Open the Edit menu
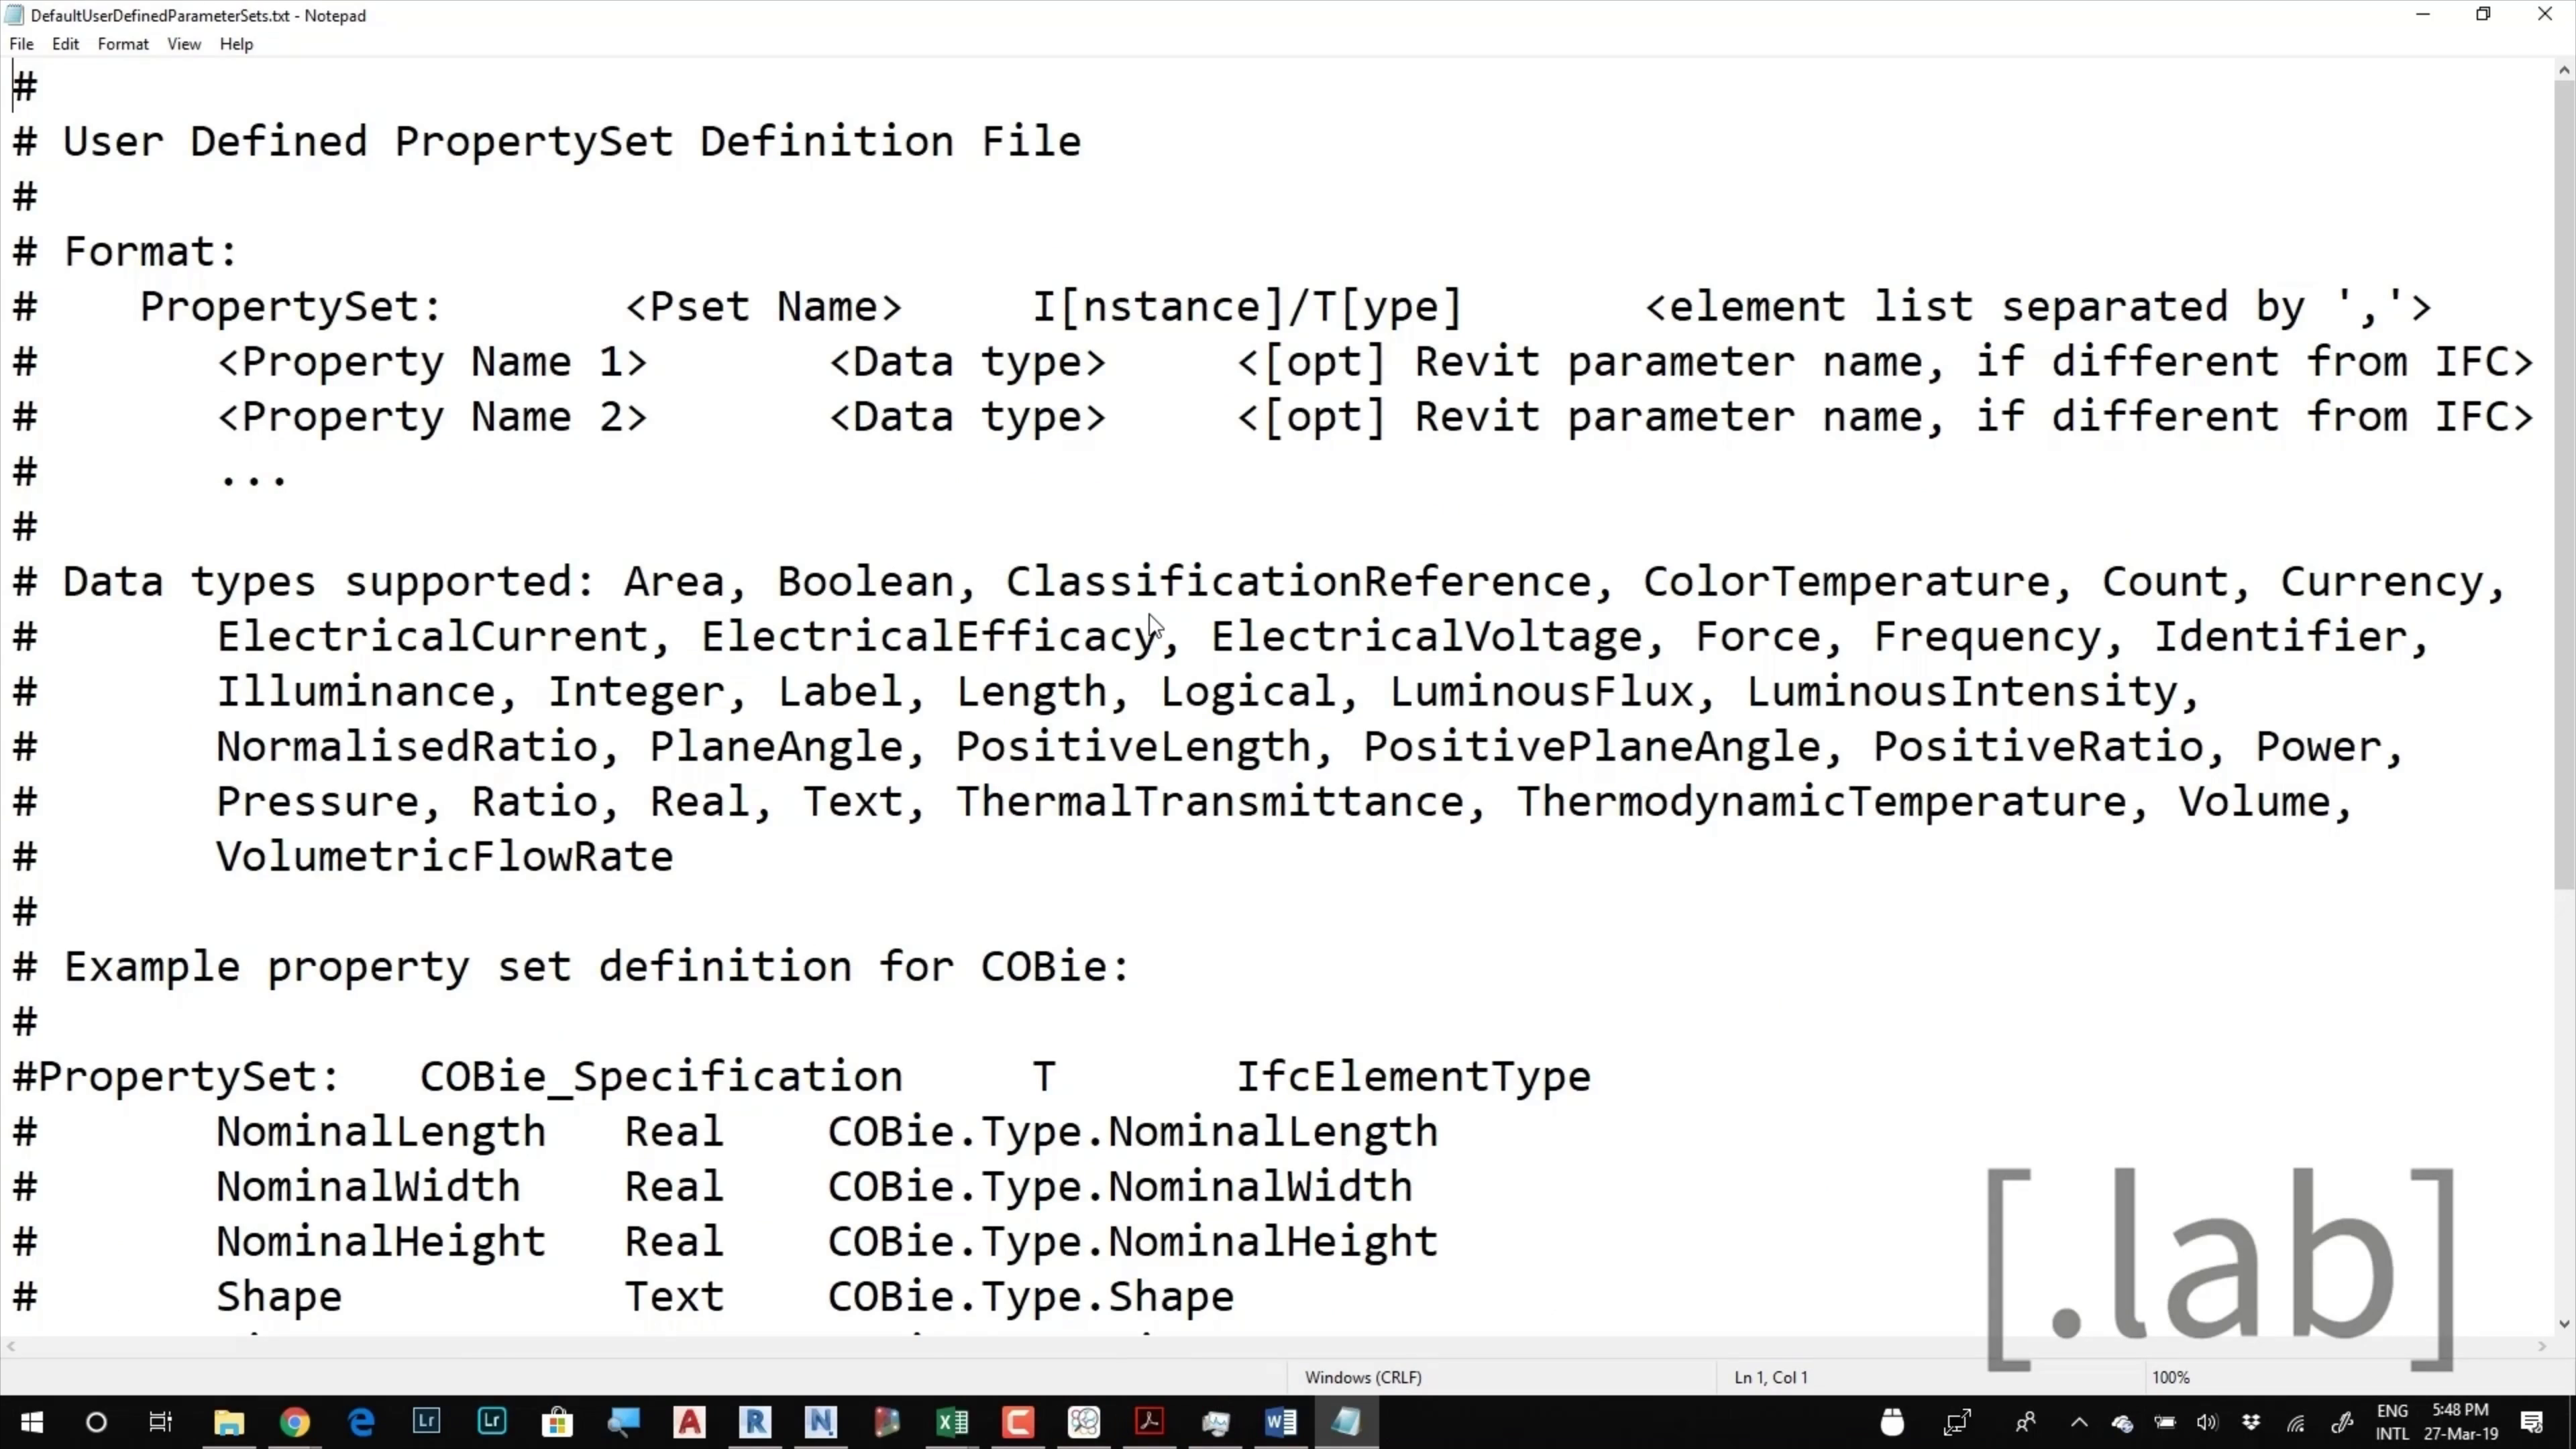The width and height of the screenshot is (2576, 1449). tap(65, 44)
